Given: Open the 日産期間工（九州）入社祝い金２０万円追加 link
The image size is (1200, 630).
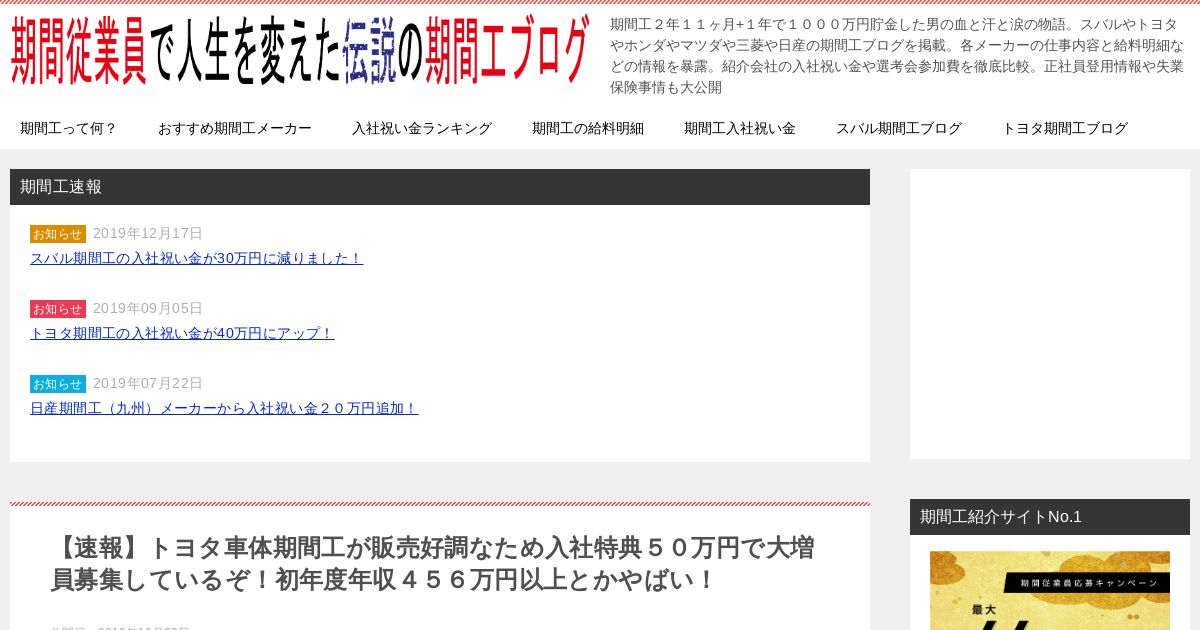Looking at the screenshot, I should (224, 408).
